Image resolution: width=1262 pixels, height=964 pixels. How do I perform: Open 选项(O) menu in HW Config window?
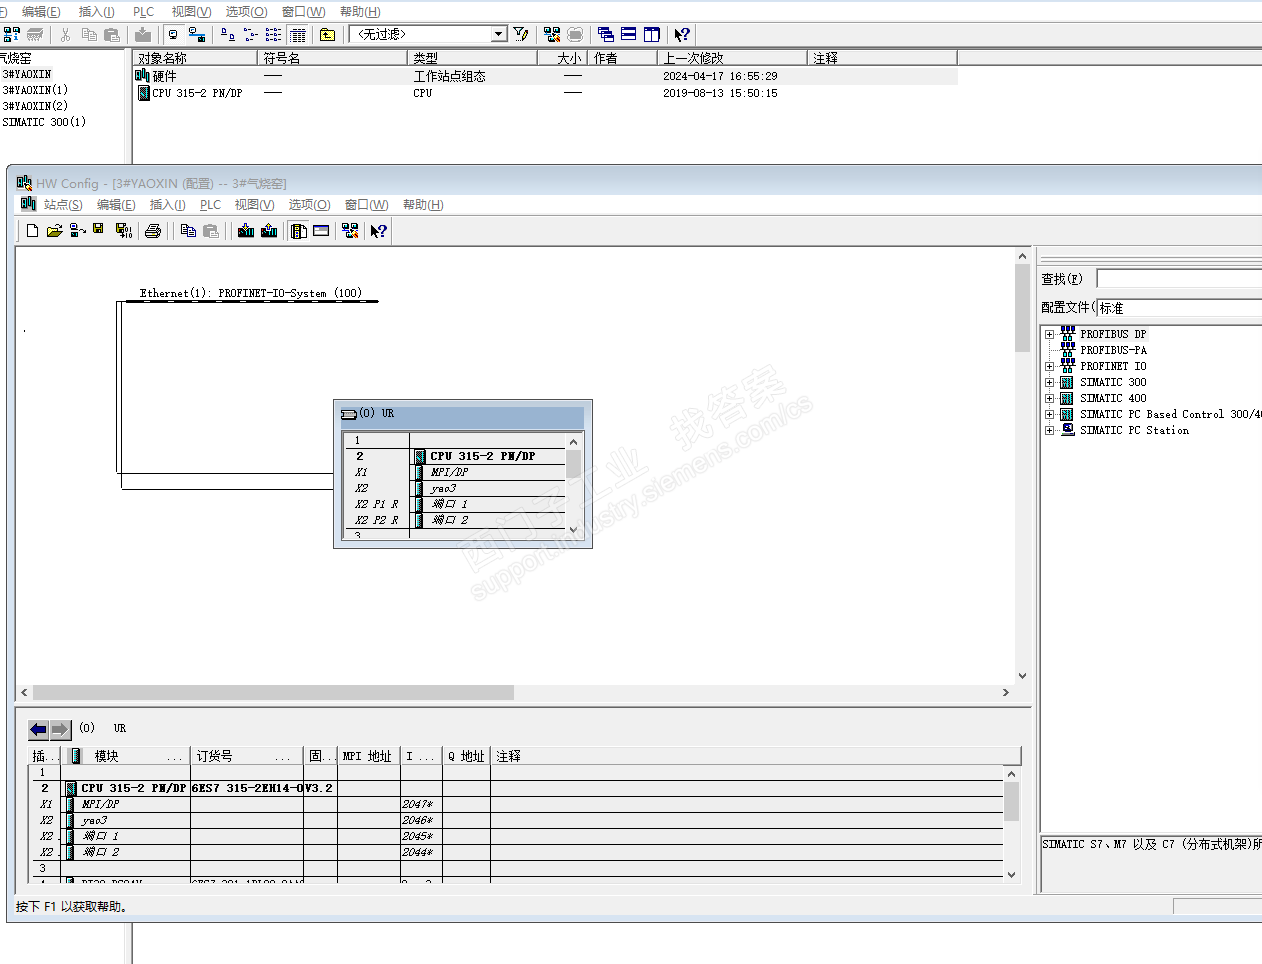[309, 205]
